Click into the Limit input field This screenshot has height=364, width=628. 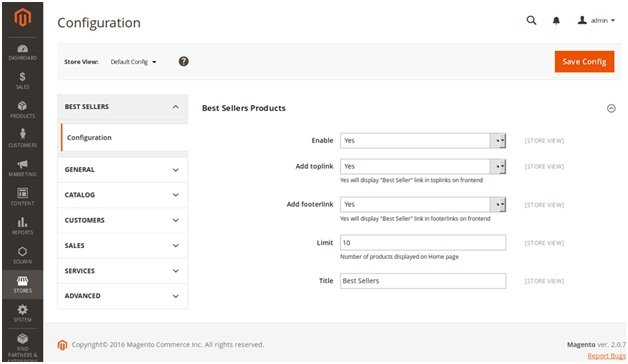coord(423,243)
